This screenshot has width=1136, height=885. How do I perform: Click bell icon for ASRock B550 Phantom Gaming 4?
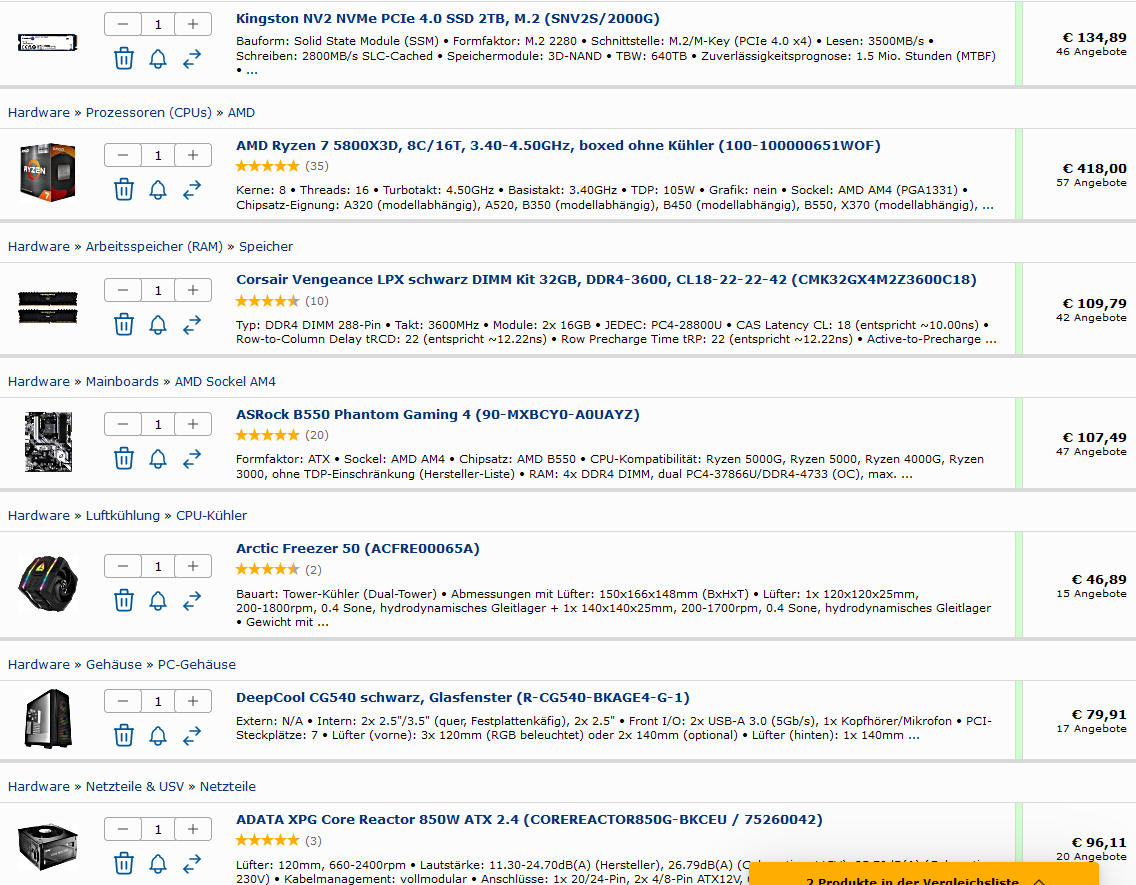click(158, 458)
